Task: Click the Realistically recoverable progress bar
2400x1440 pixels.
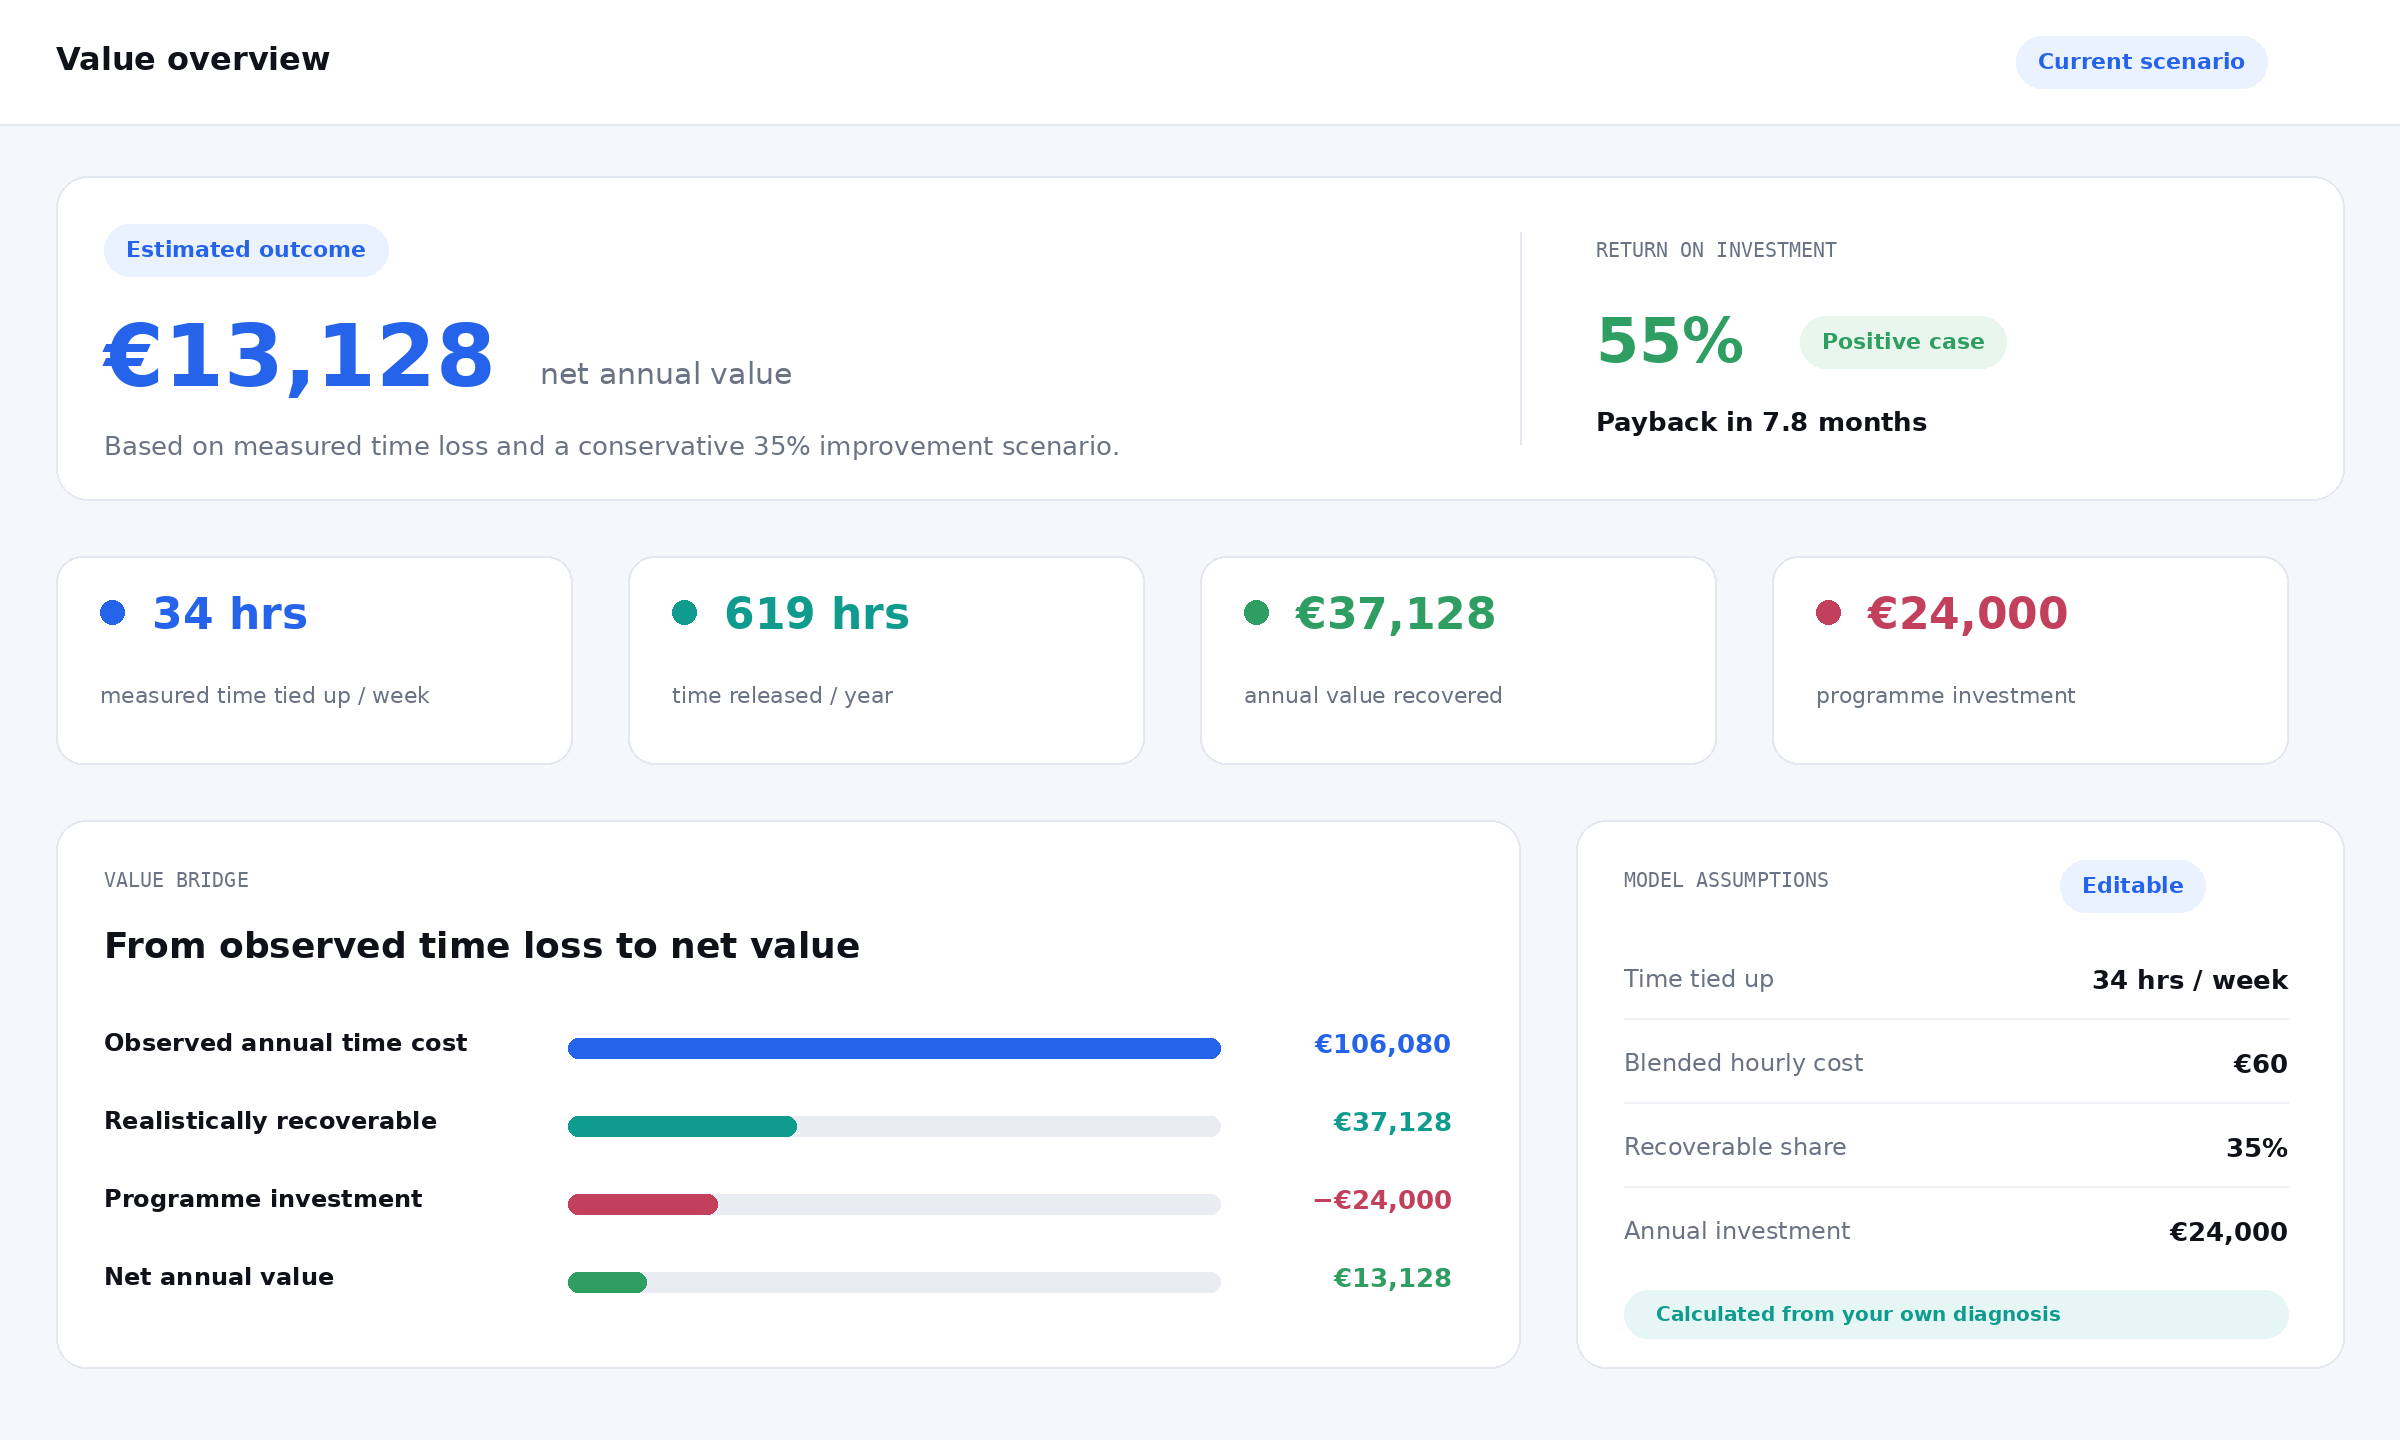Action: 894,1126
